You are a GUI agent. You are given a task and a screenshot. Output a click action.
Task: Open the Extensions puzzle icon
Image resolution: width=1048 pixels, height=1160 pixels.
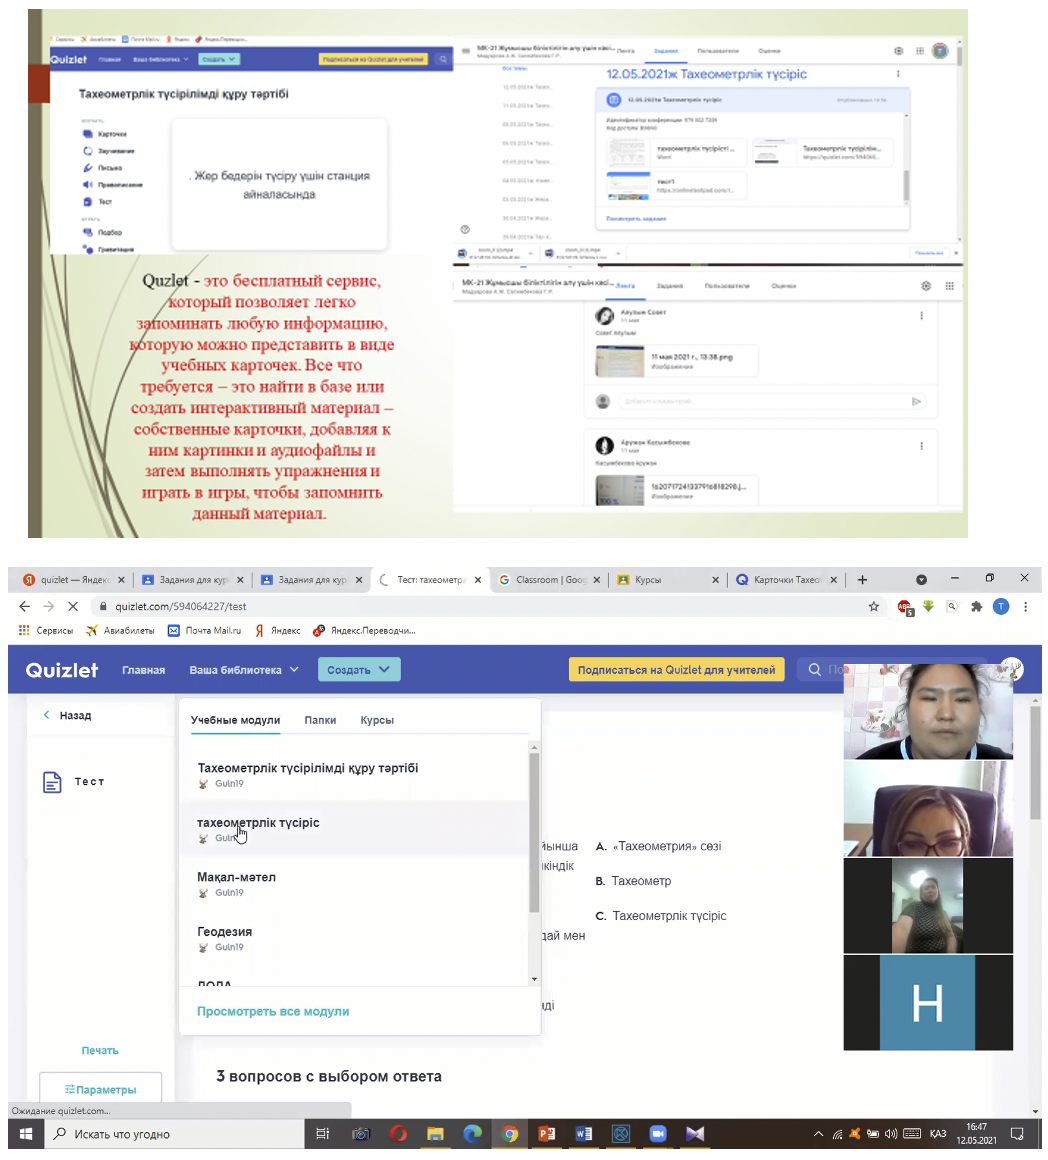(x=976, y=607)
